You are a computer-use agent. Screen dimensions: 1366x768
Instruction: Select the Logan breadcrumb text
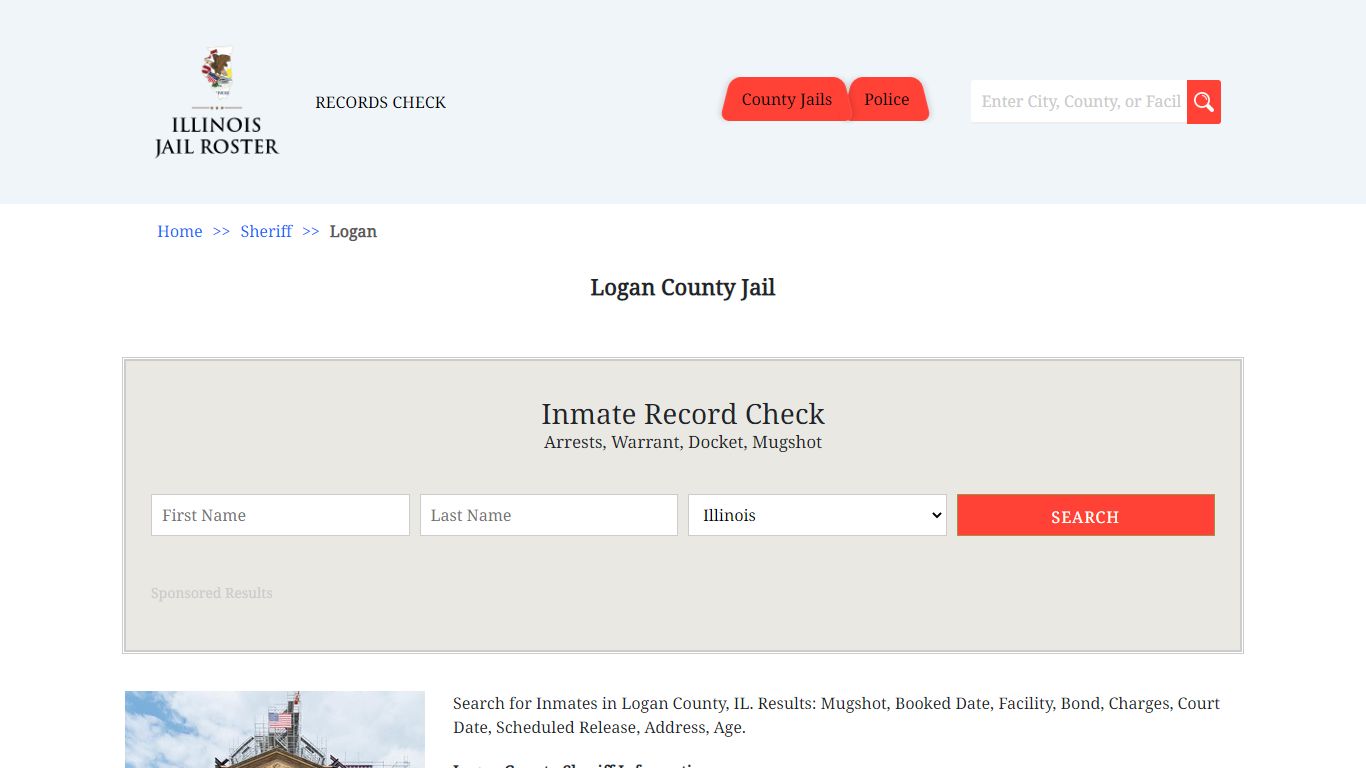click(x=353, y=231)
